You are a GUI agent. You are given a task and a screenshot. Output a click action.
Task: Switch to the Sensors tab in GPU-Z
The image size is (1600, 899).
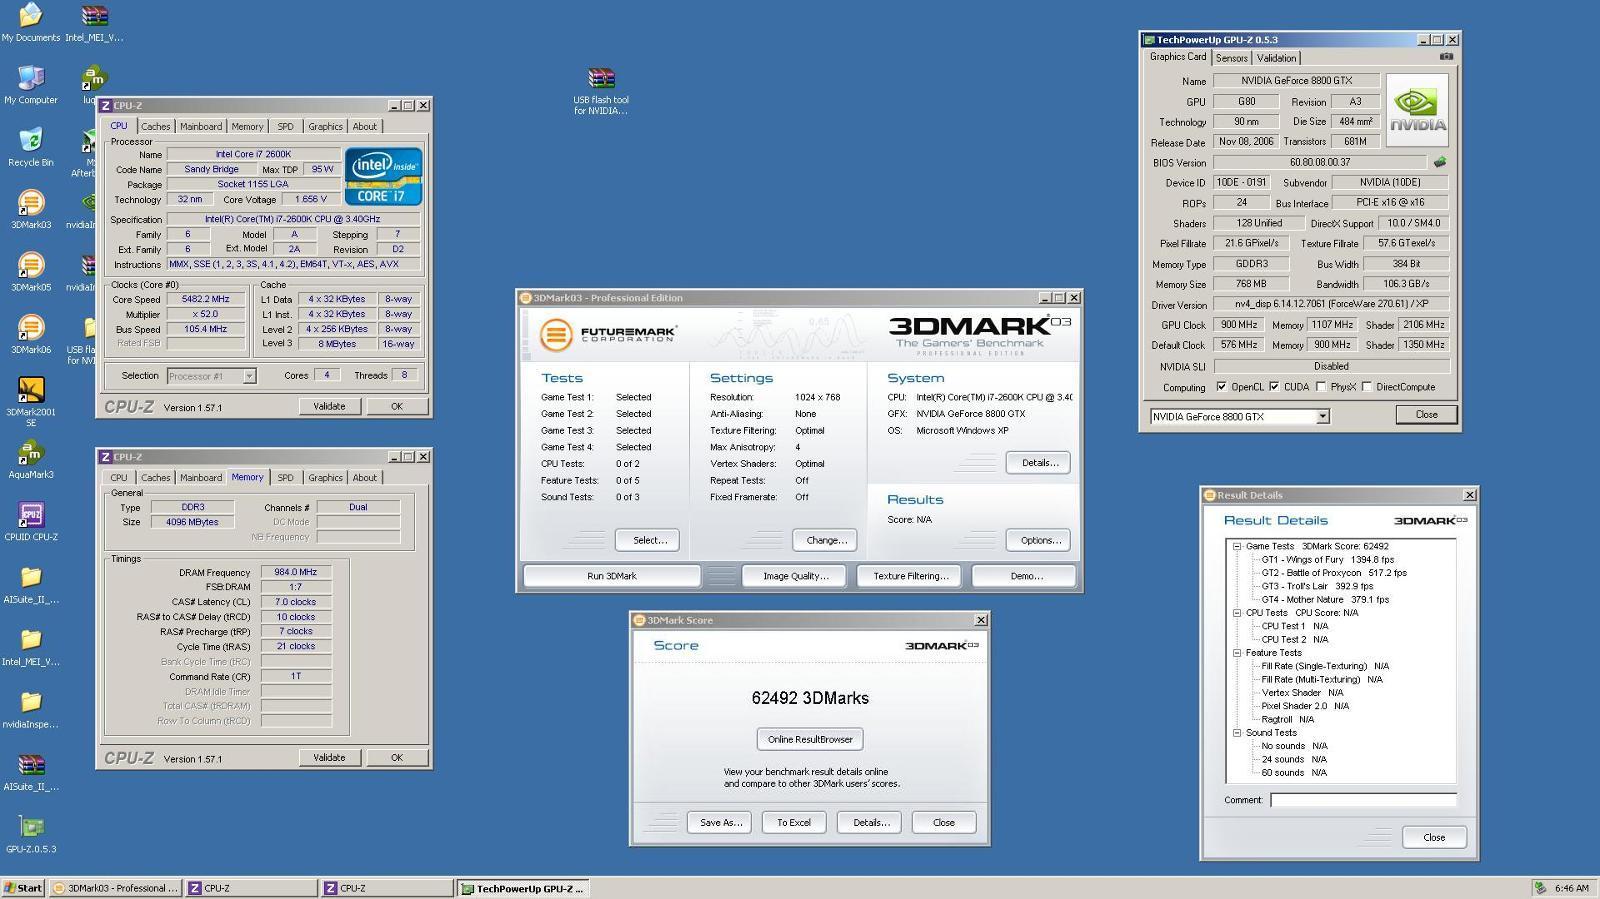pyautogui.click(x=1231, y=58)
